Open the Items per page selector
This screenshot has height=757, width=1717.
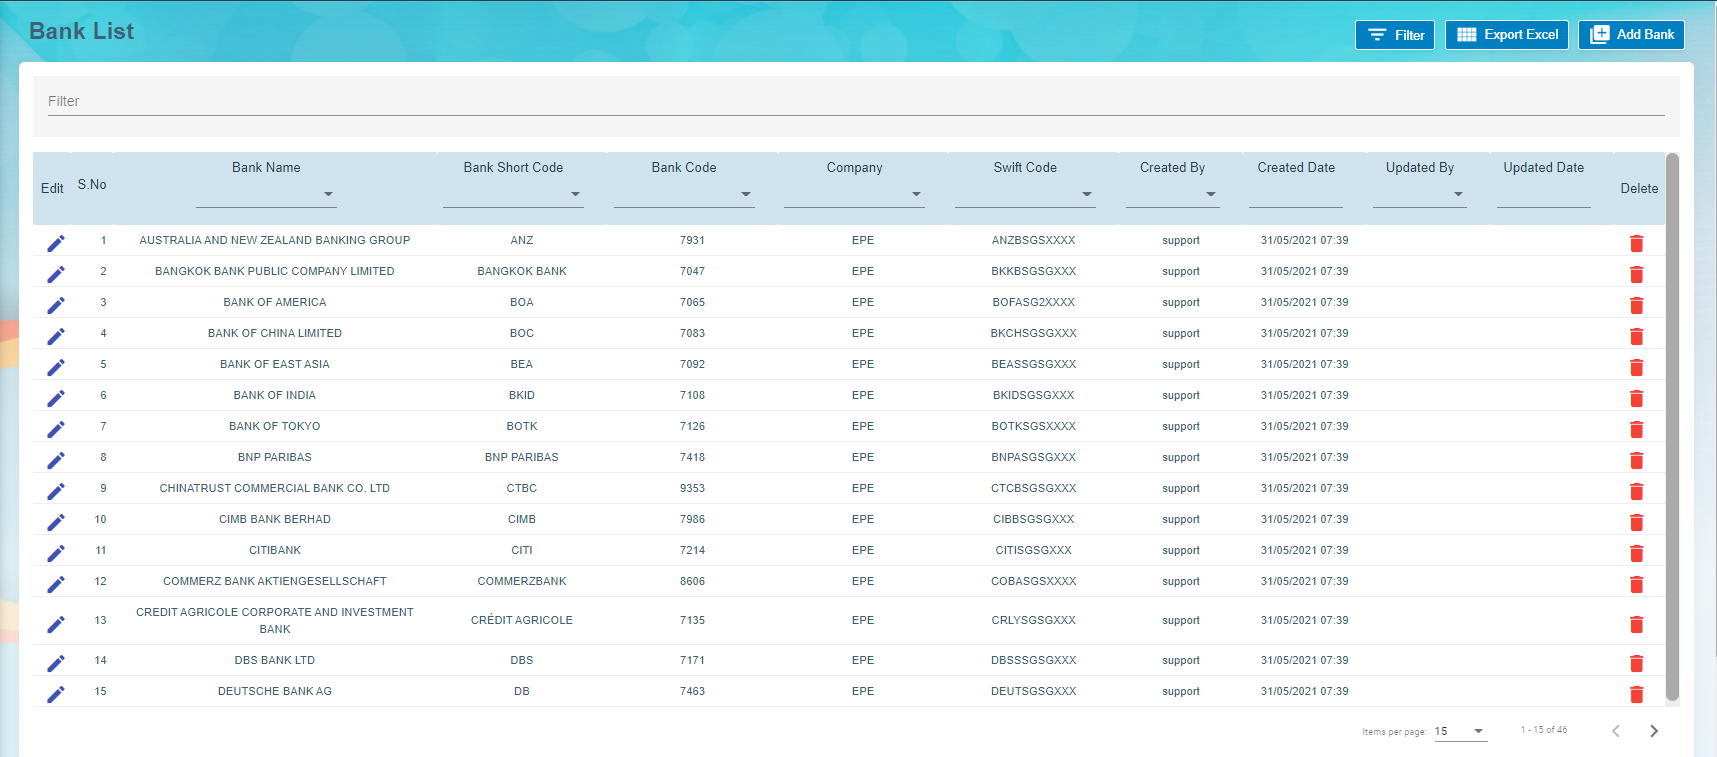1460,731
